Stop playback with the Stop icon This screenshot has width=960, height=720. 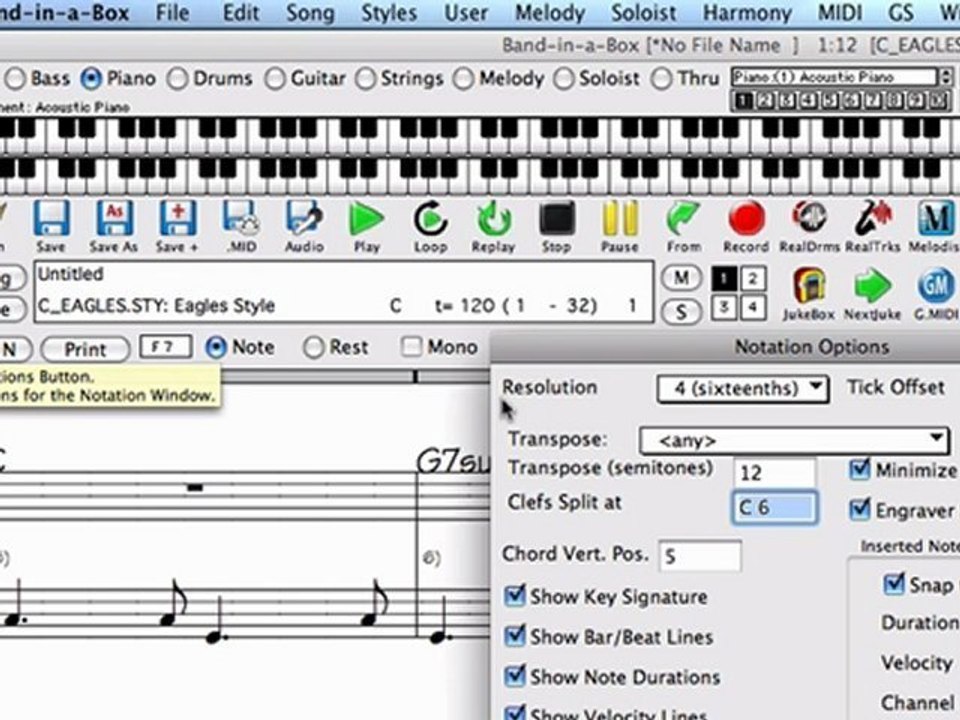click(557, 219)
